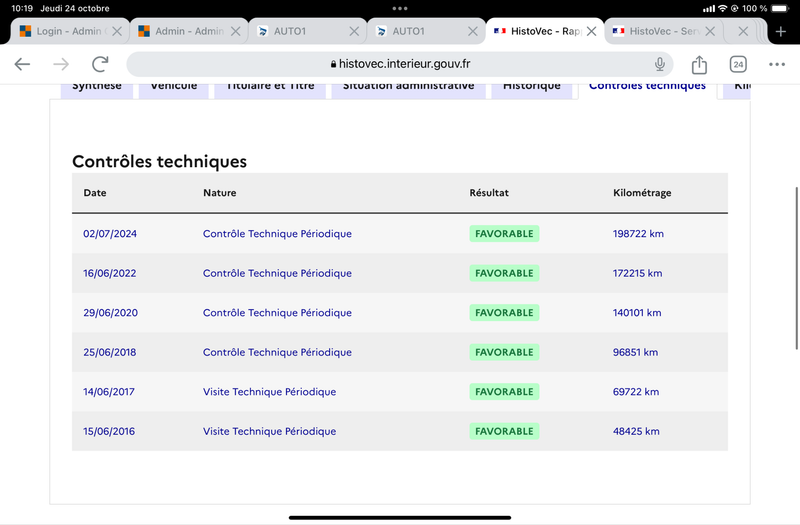This screenshot has height=525, width=800.
Task: Open a new tab with plus button
Action: tap(781, 32)
